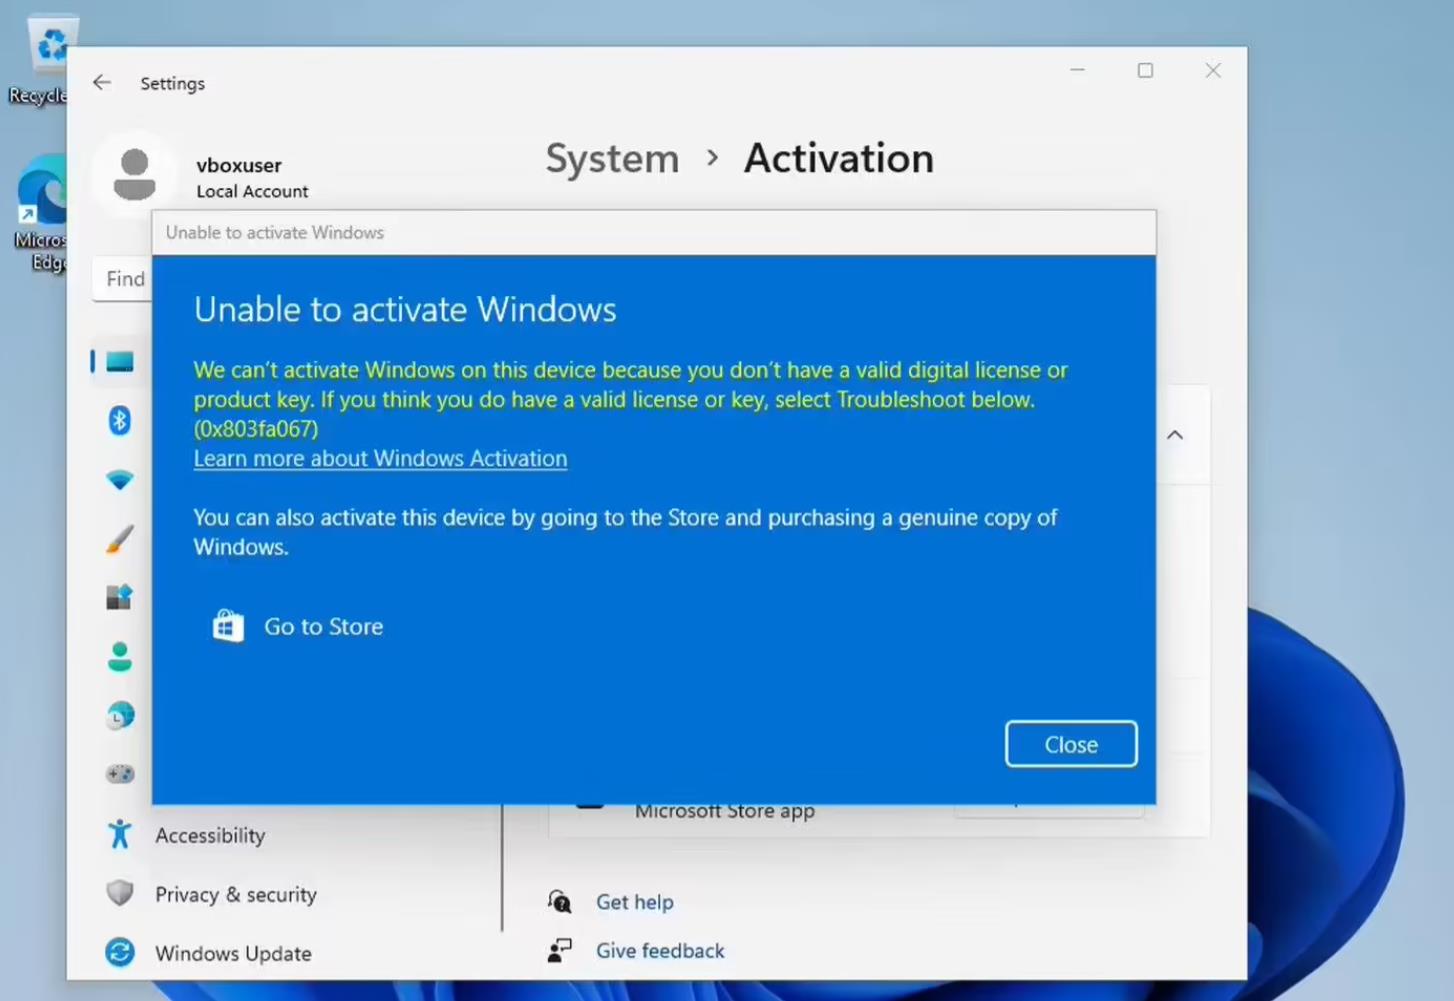Open the Personalization paintbrush sidebar icon
Image resolution: width=1454 pixels, height=1001 pixels.
(120, 539)
